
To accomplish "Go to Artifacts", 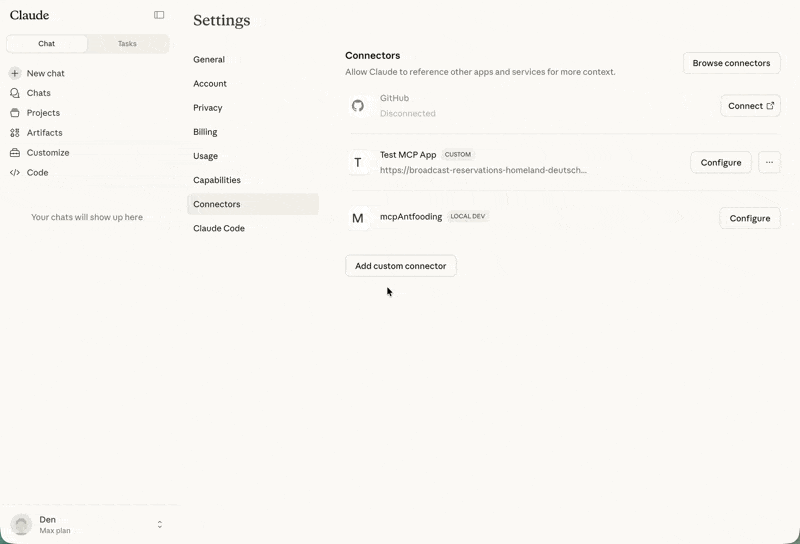I will point(44,133).
